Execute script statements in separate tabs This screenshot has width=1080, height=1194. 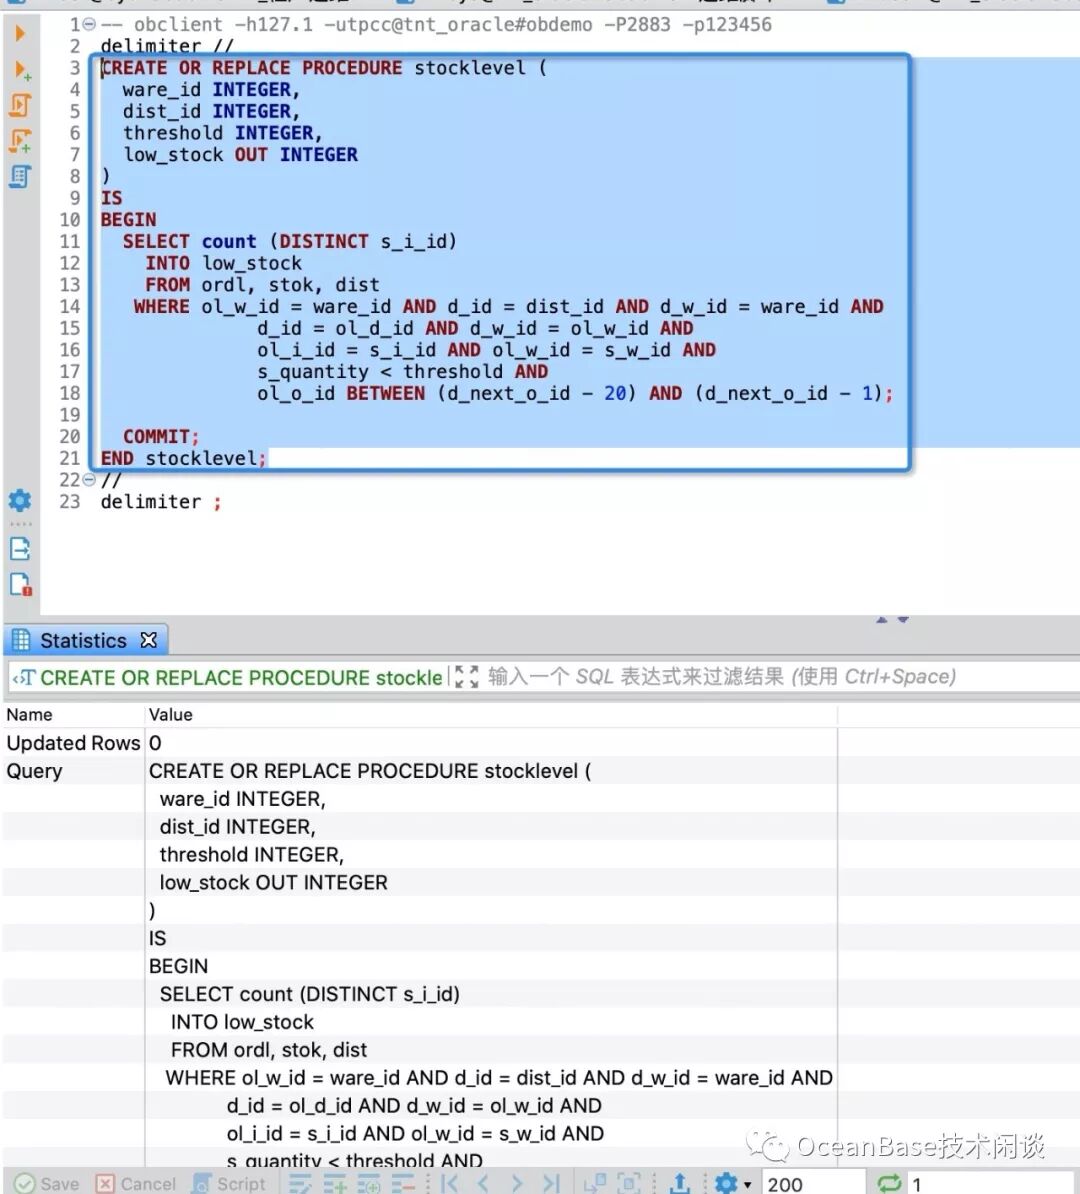[x=21, y=141]
